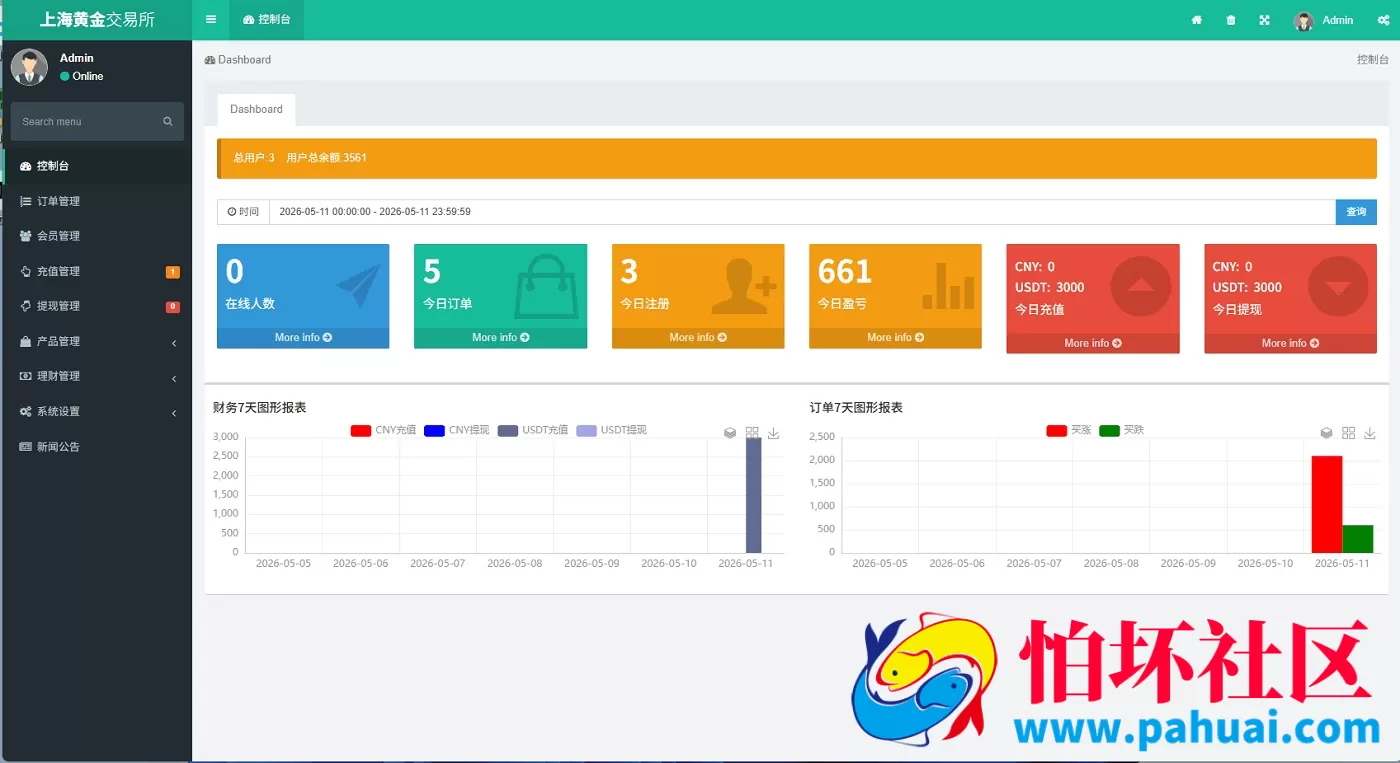Open More info under 今日提现

point(1290,343)
